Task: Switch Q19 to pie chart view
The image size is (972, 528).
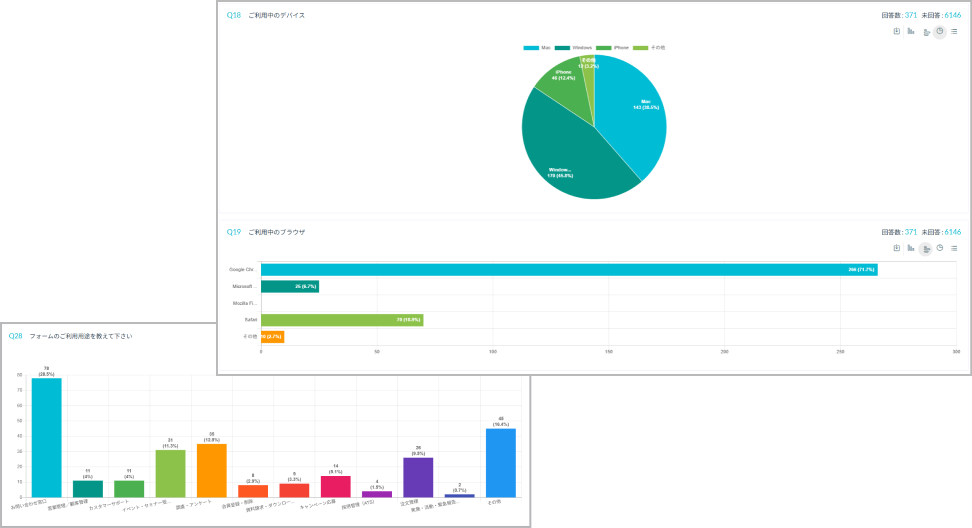Action: click(940, 248)
